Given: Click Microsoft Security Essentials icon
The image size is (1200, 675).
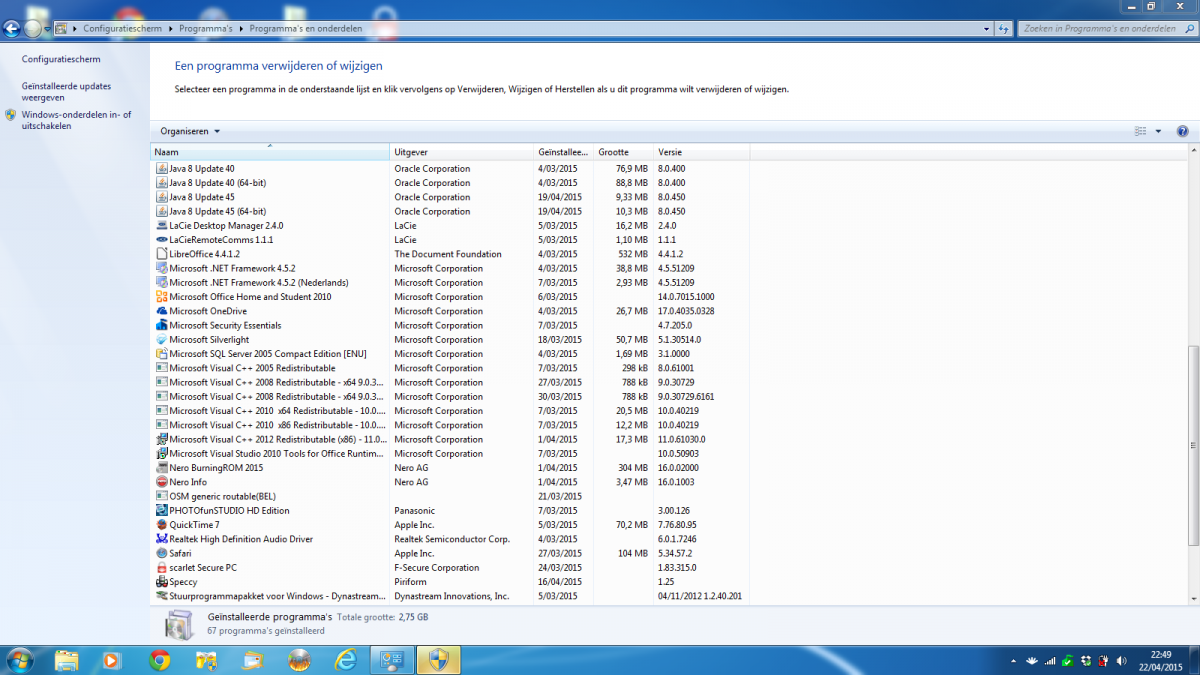Looking at the screenshot, I should point(162,325).
